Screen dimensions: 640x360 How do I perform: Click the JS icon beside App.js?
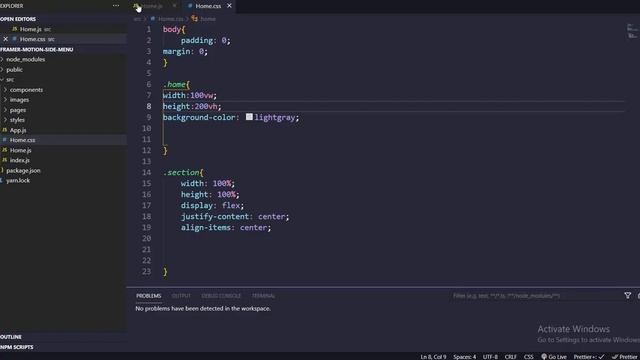tap(4, 130)
